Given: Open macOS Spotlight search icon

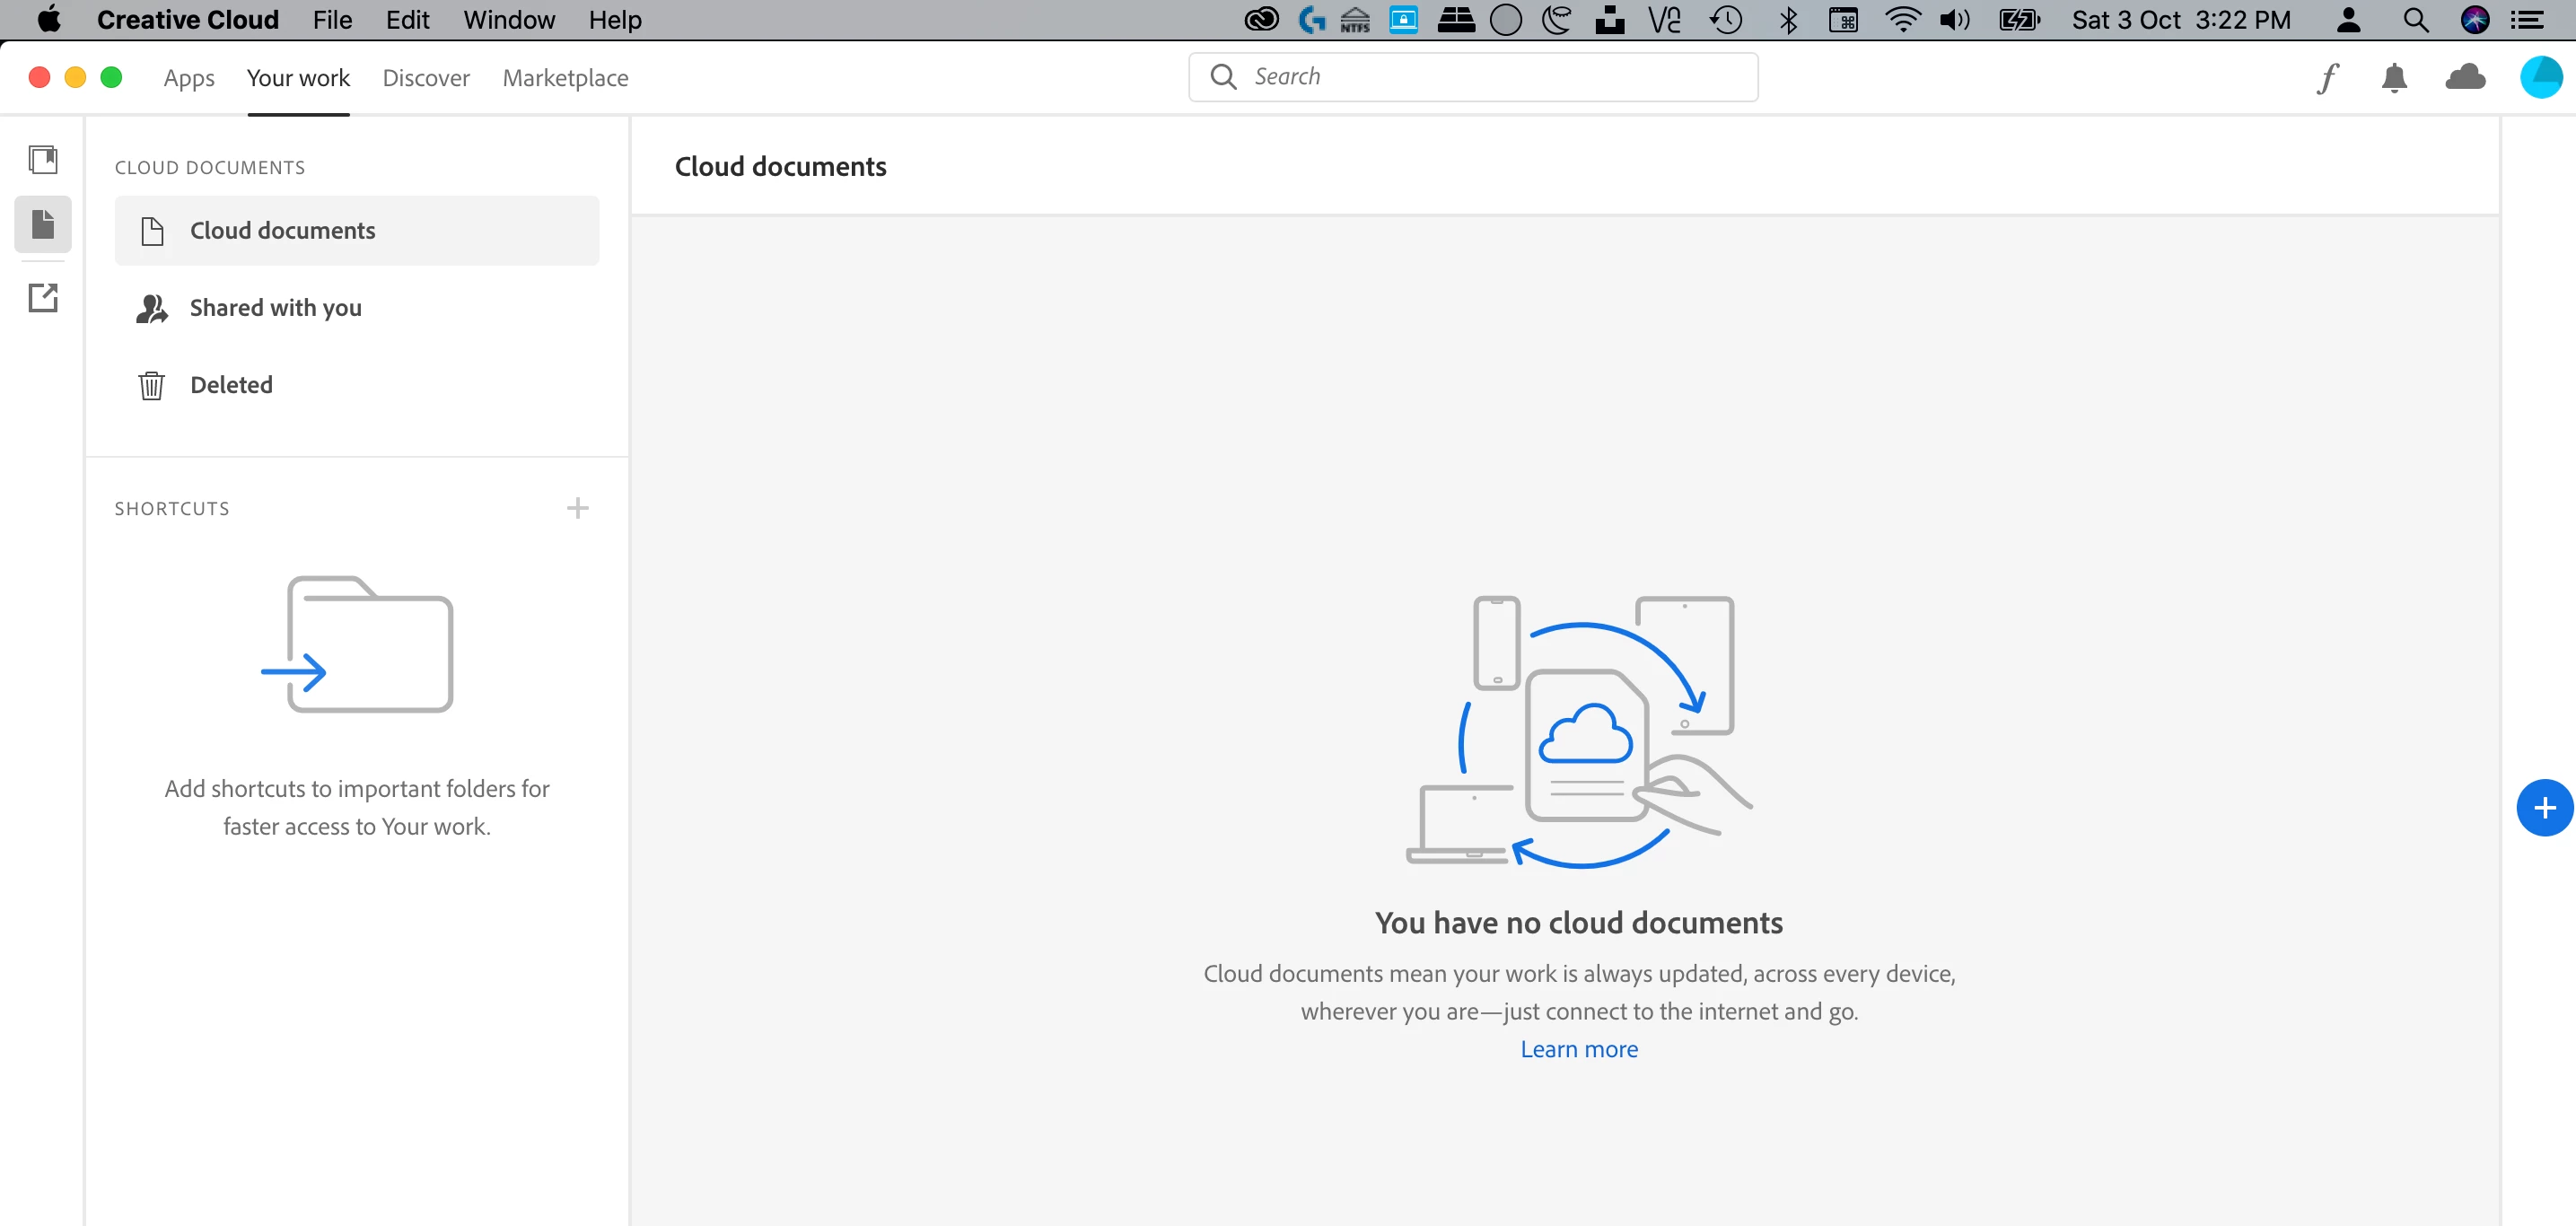Looking at the screenshot, I should pyautogui.click(x=2415, y=20).
